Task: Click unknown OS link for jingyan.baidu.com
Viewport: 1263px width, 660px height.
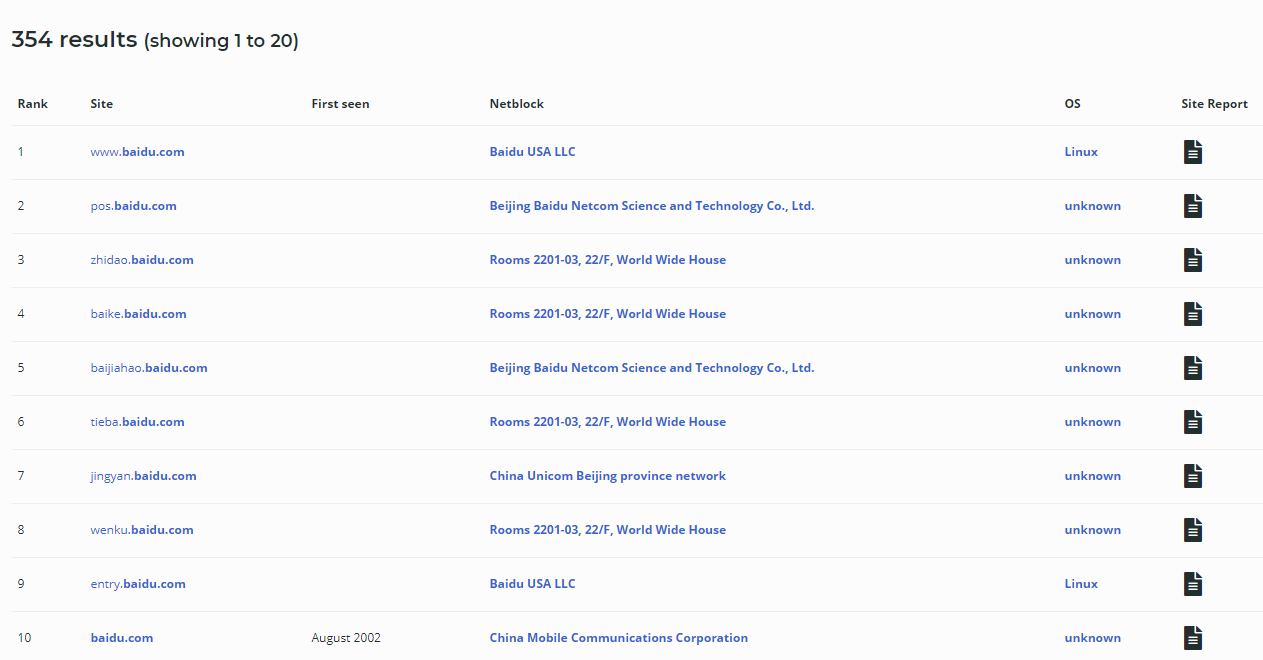Action: tap(1092, 476)
